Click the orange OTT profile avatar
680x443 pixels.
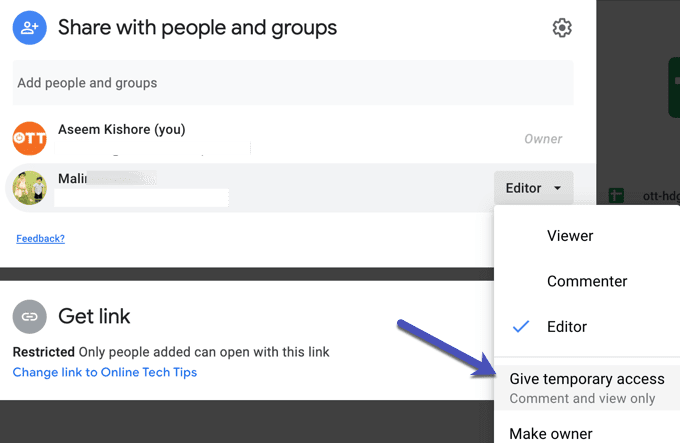click(x=29, y=138)
